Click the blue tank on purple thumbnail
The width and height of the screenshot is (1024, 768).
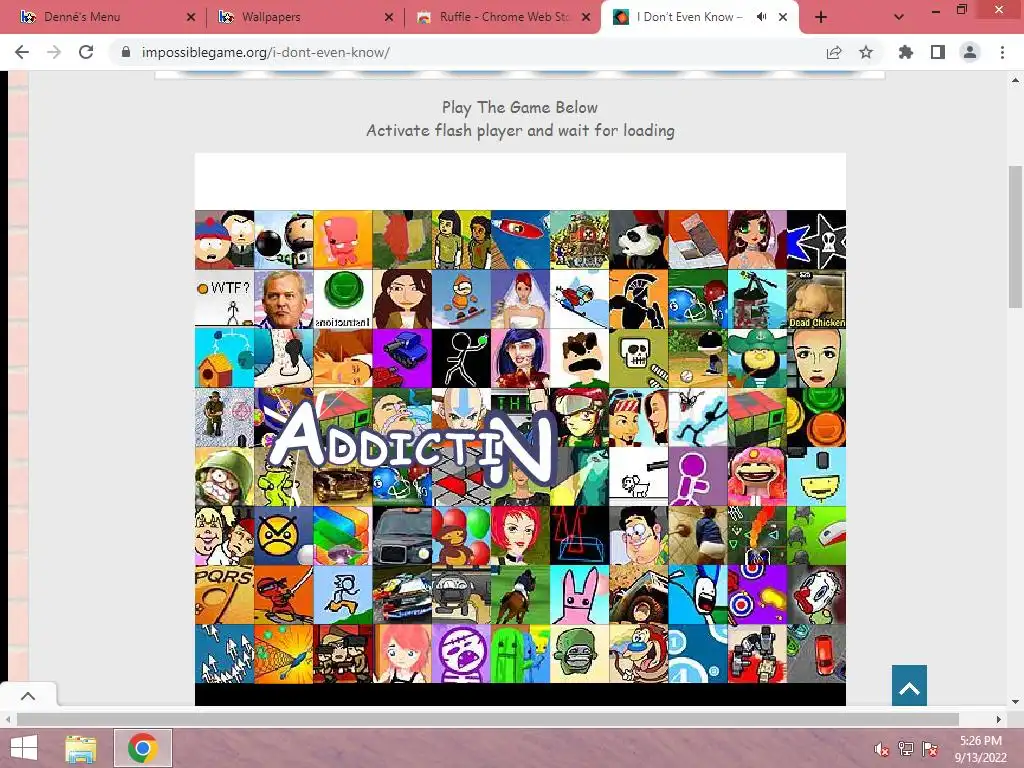402,359
